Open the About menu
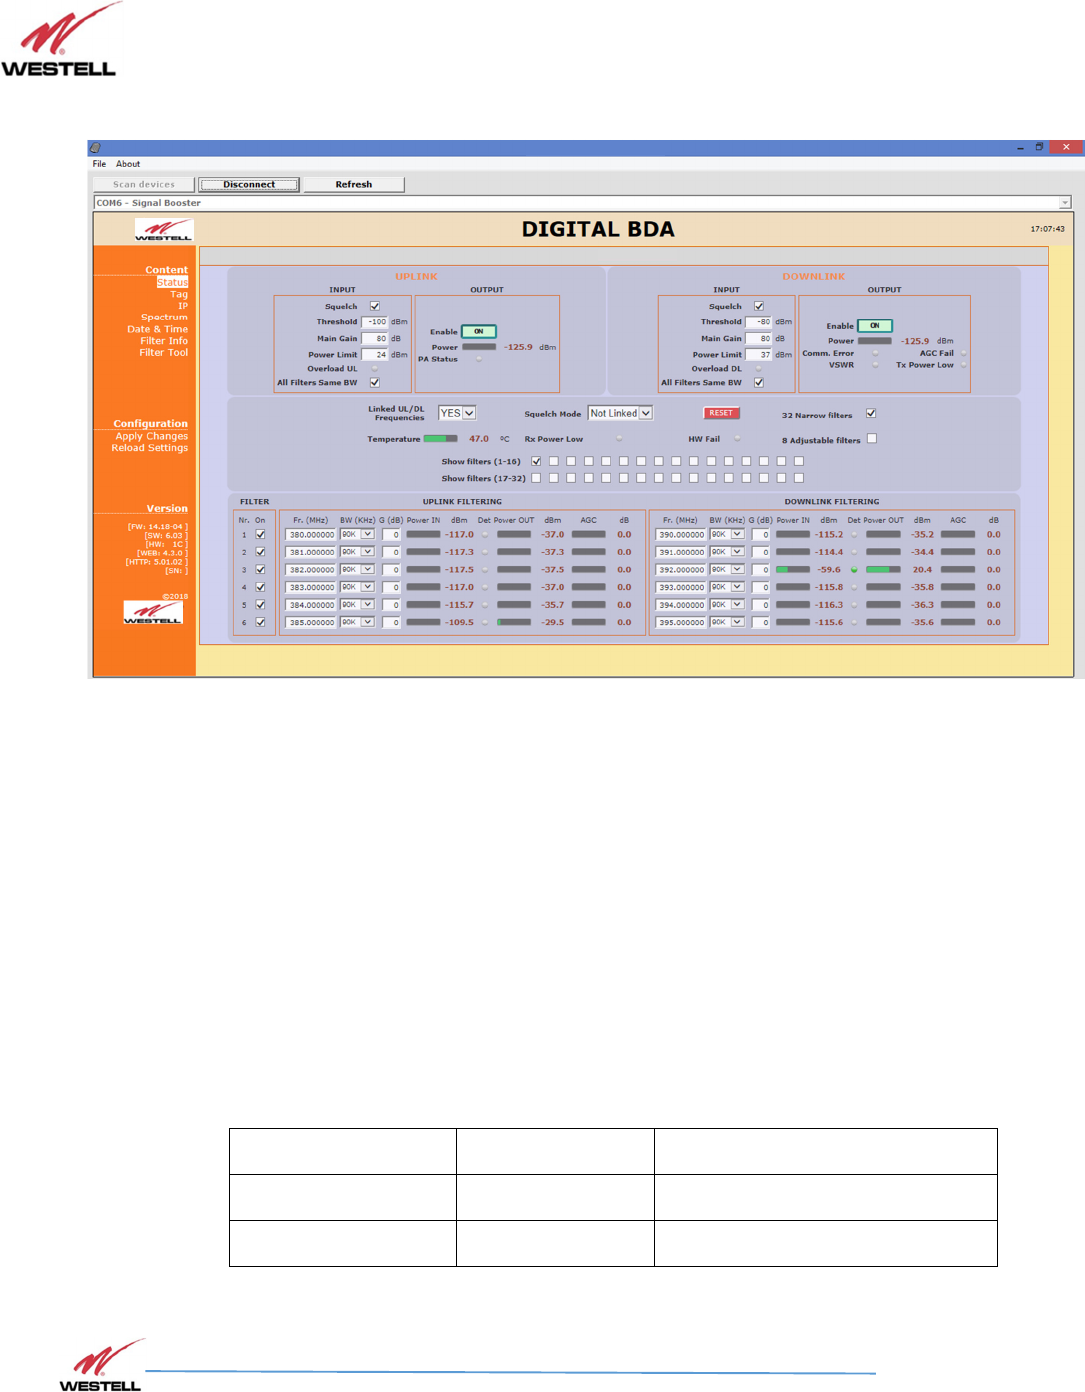The height and width of the screenshot is (1392, 1085). (128, 164)
